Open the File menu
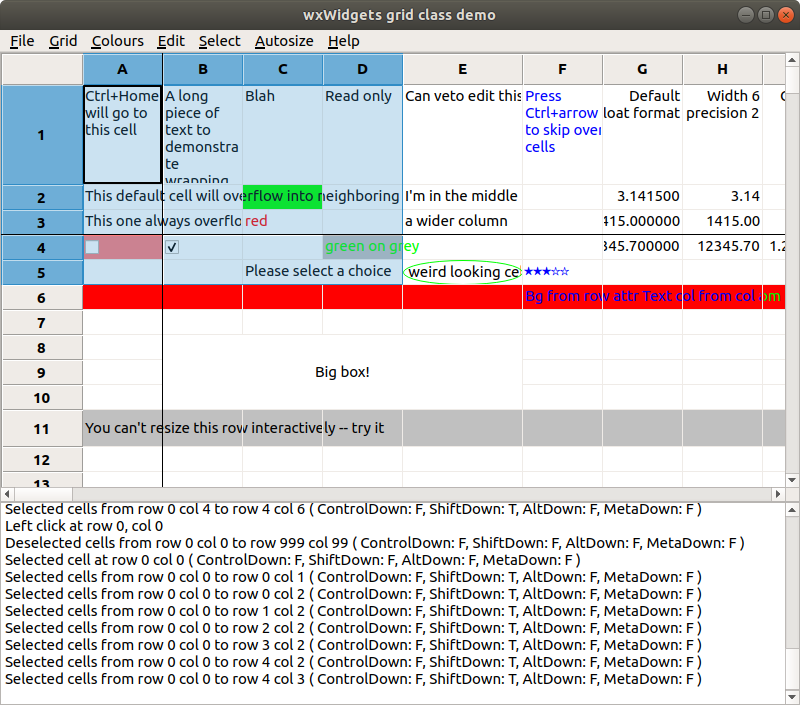This screenshot has width=800, height=705. [22, 41]
